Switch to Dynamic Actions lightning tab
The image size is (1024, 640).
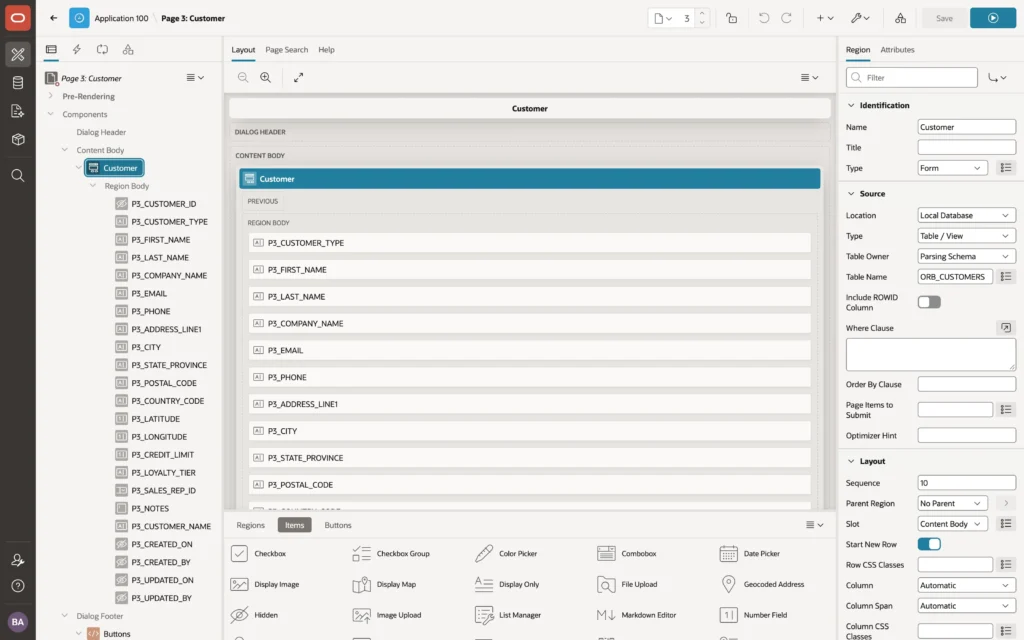pyautogui.click(x=76, y=50)
